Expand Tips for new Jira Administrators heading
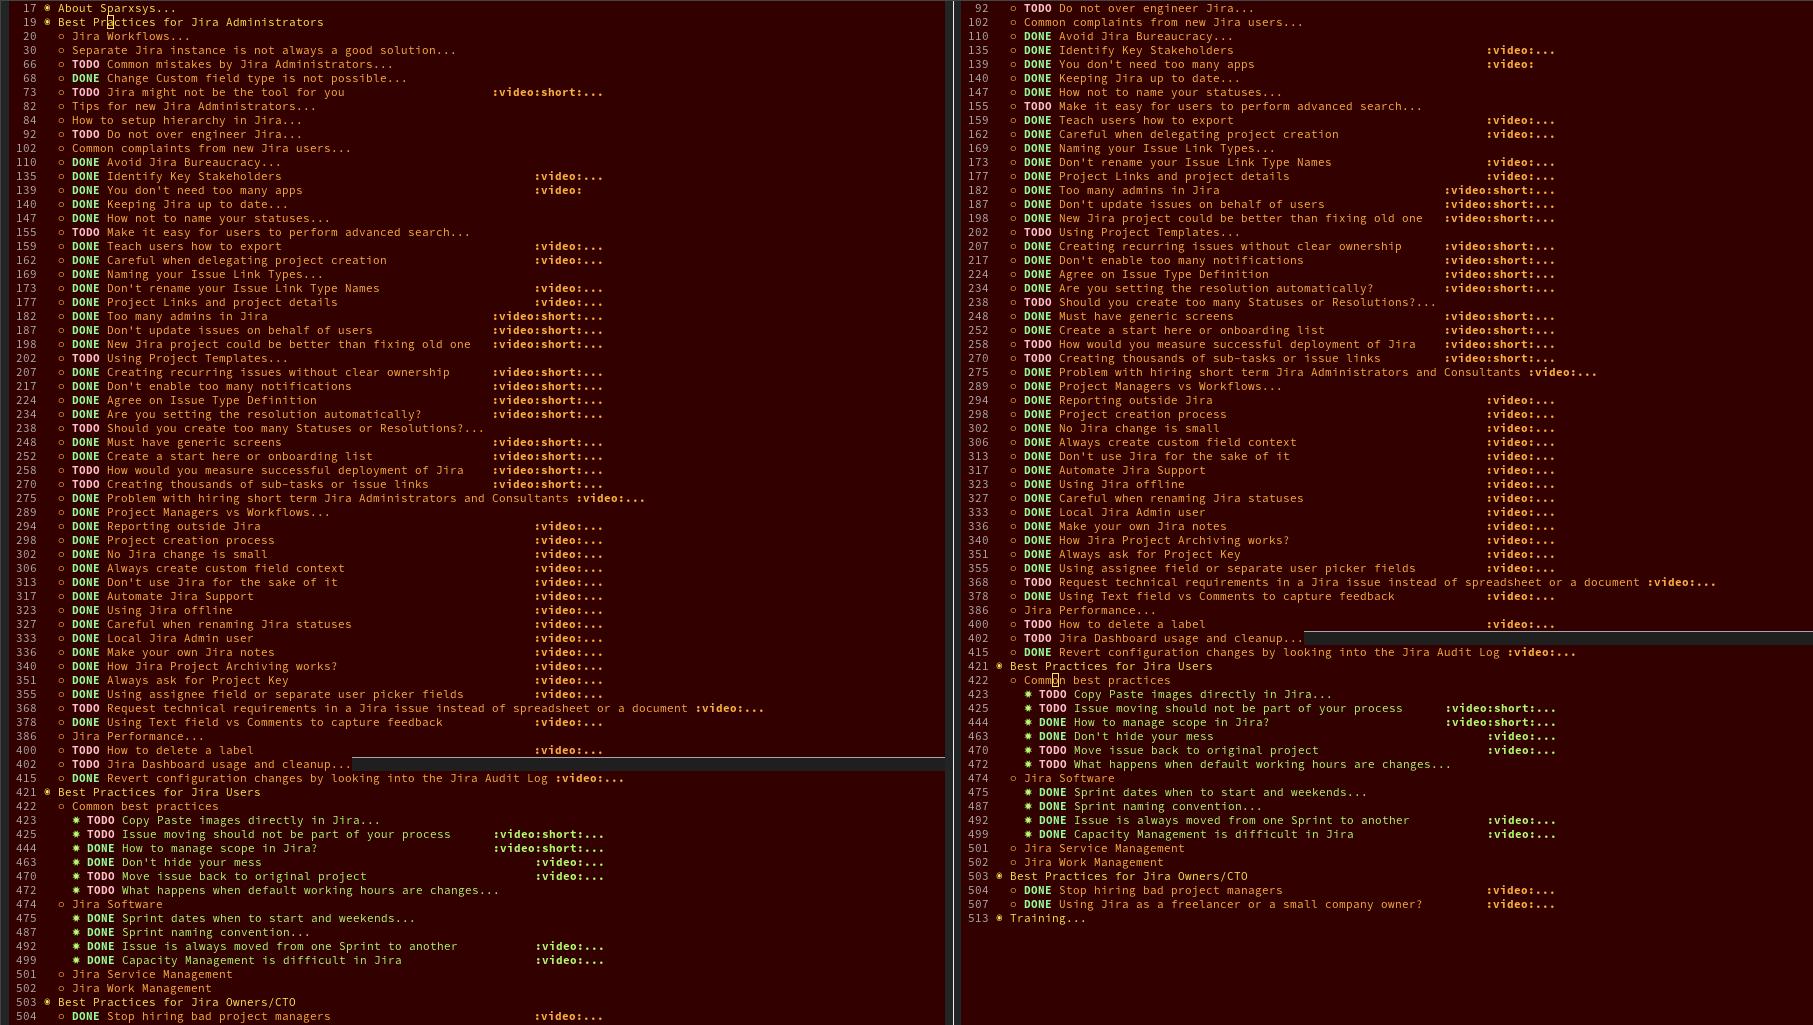 pos(193,106)
